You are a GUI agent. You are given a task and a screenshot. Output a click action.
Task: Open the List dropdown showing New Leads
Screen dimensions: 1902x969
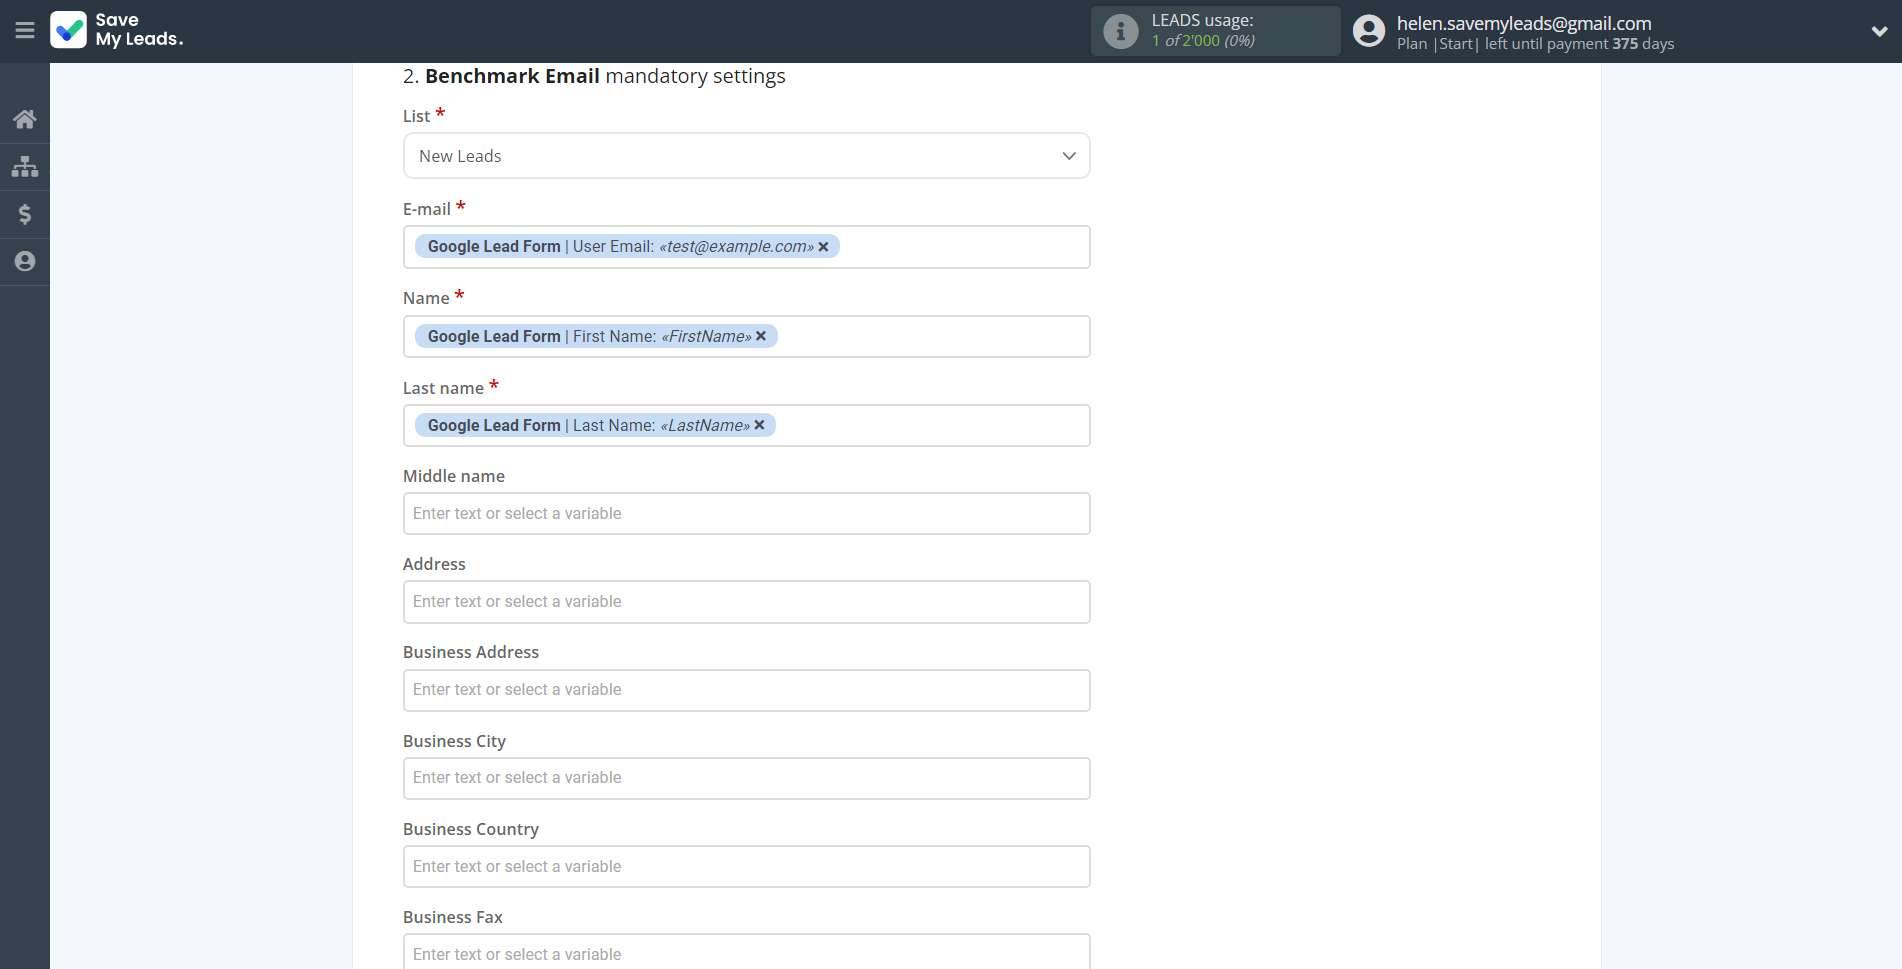[746, 156]
